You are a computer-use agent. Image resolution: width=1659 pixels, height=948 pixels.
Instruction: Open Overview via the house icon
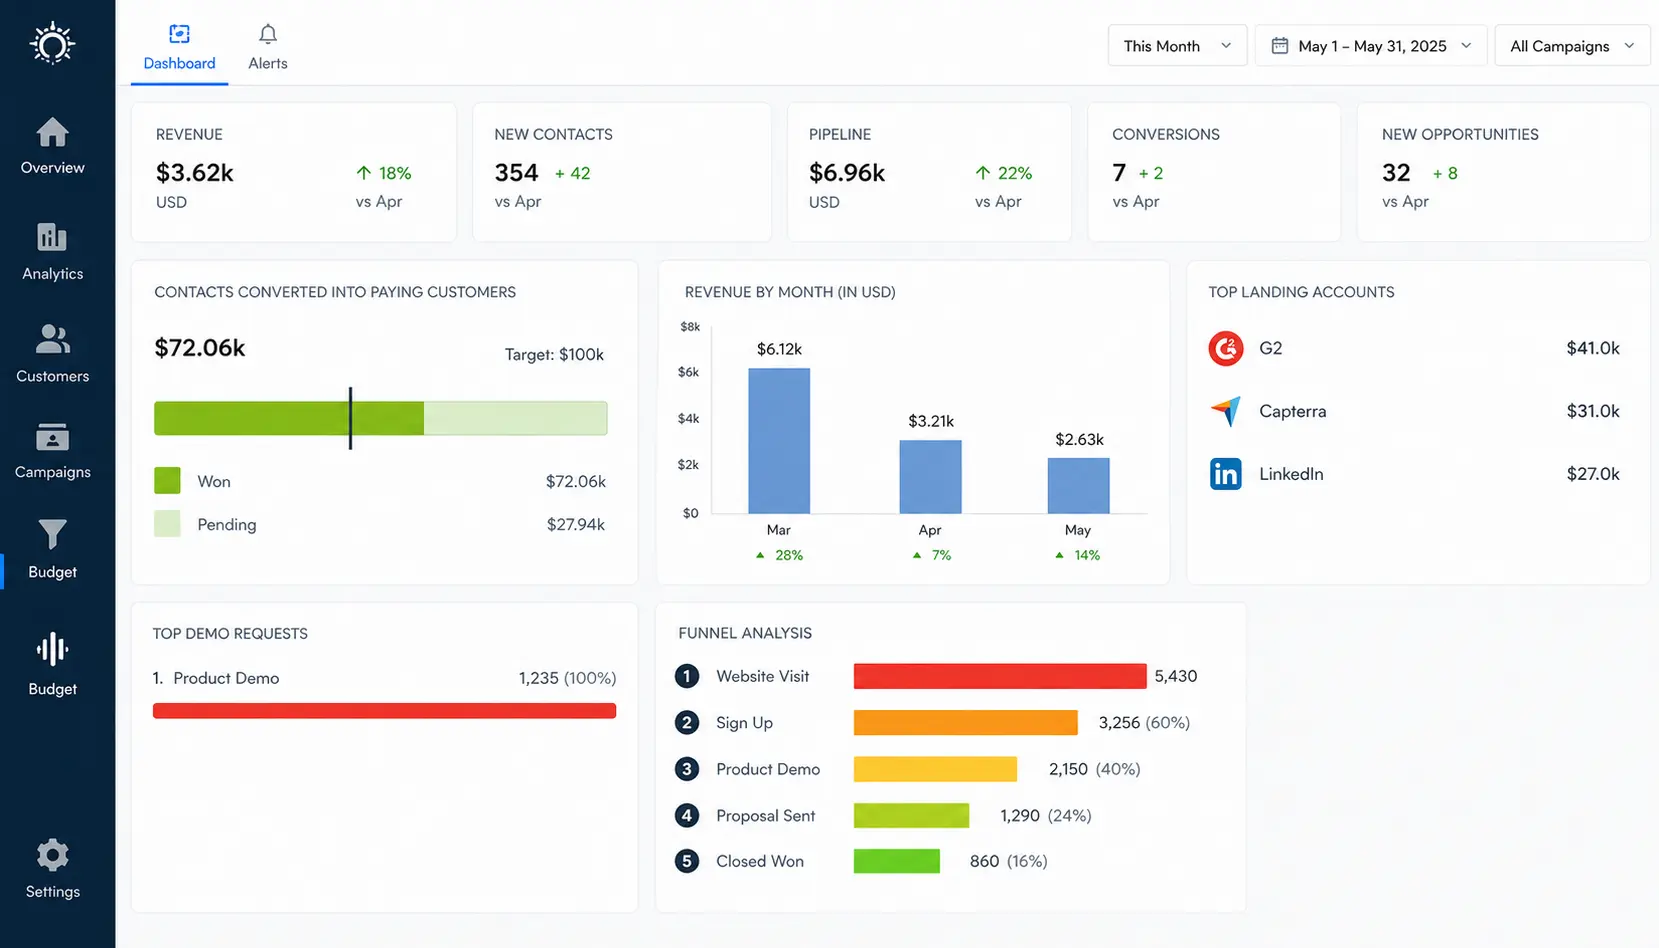tap(52, 132)
